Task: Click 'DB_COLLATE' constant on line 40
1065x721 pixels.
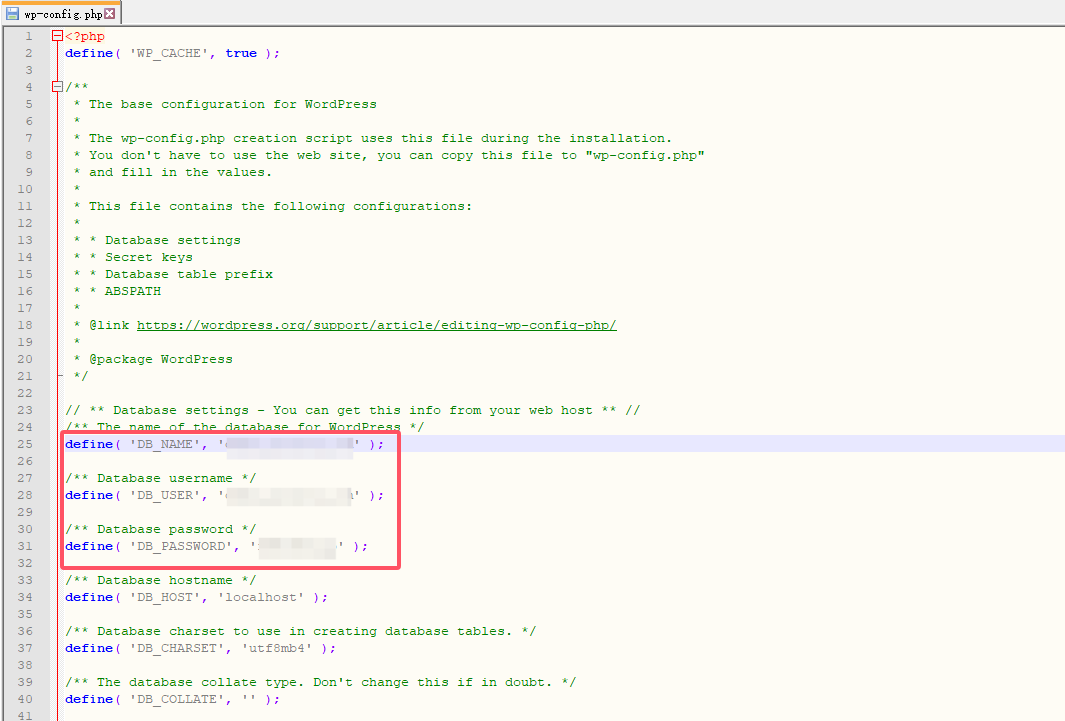Action: (x=177, y=699)
